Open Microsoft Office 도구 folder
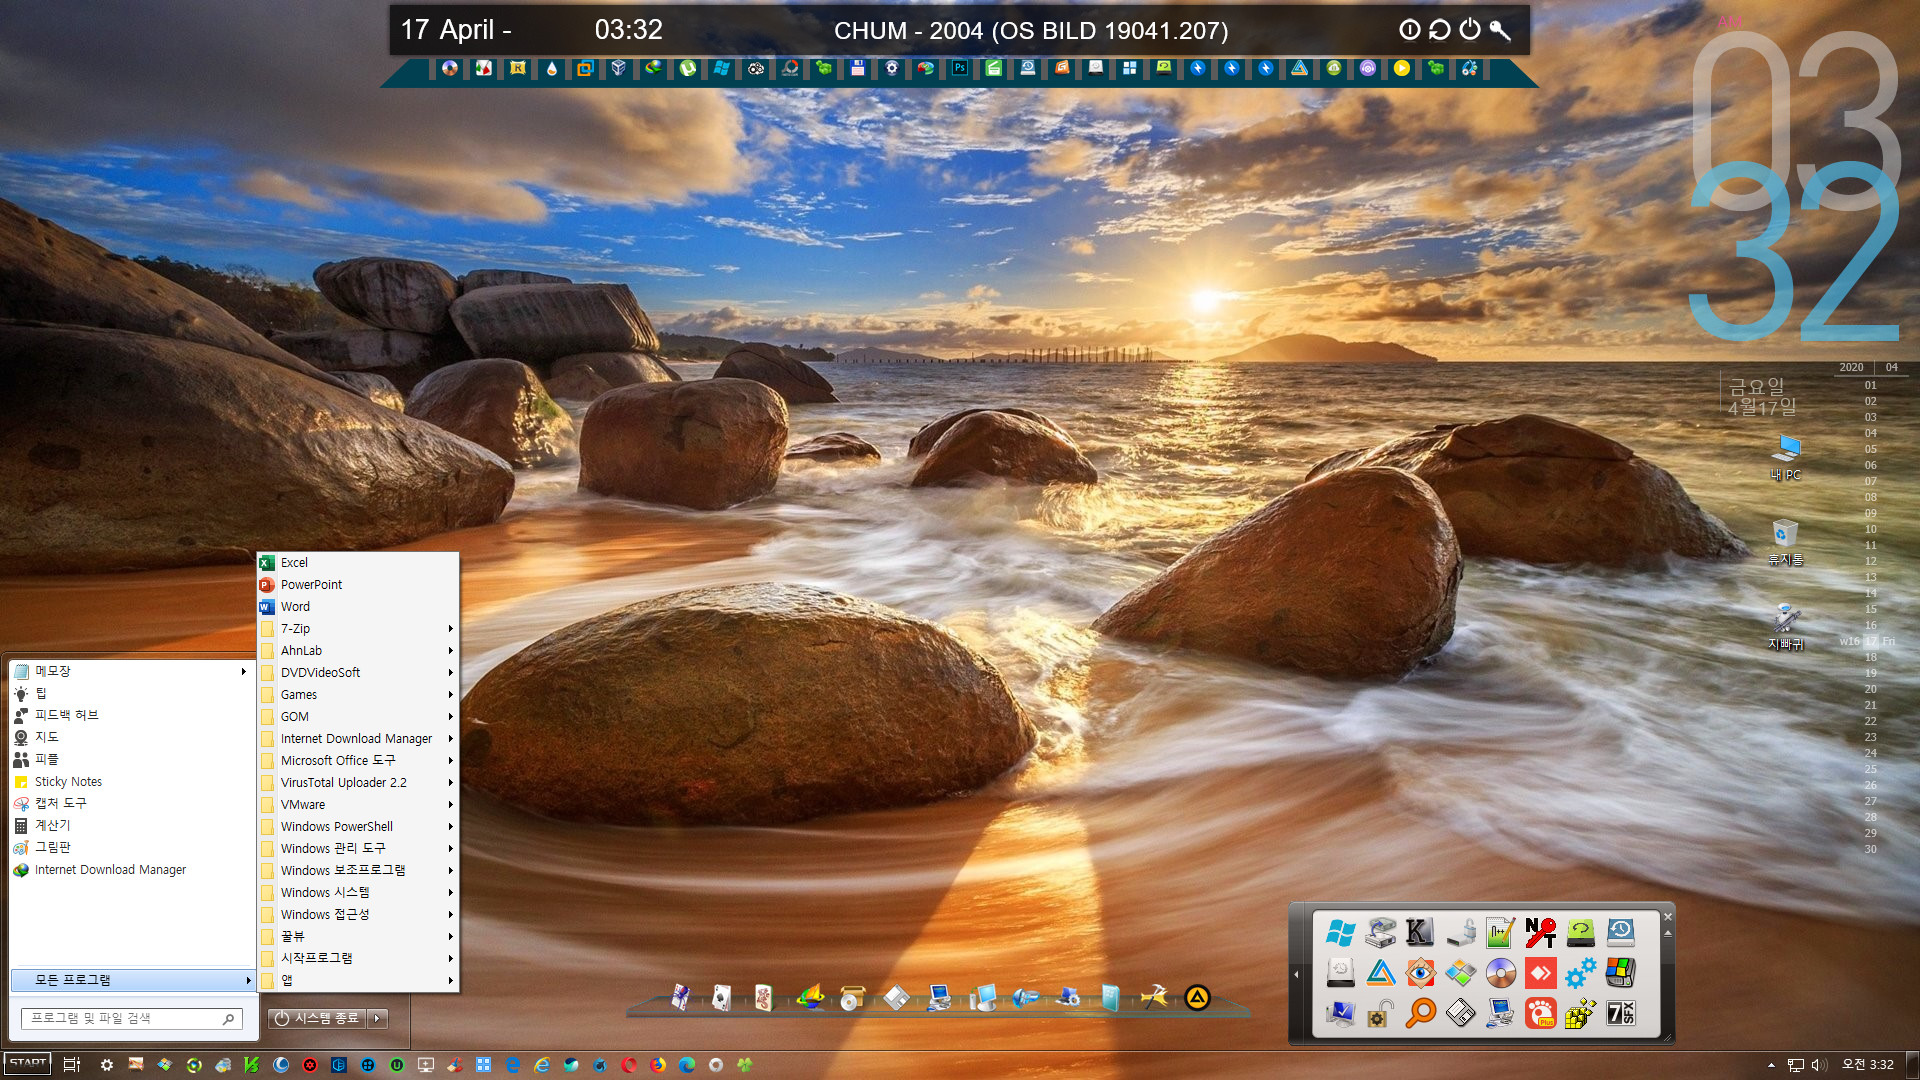 click(358, 761)
